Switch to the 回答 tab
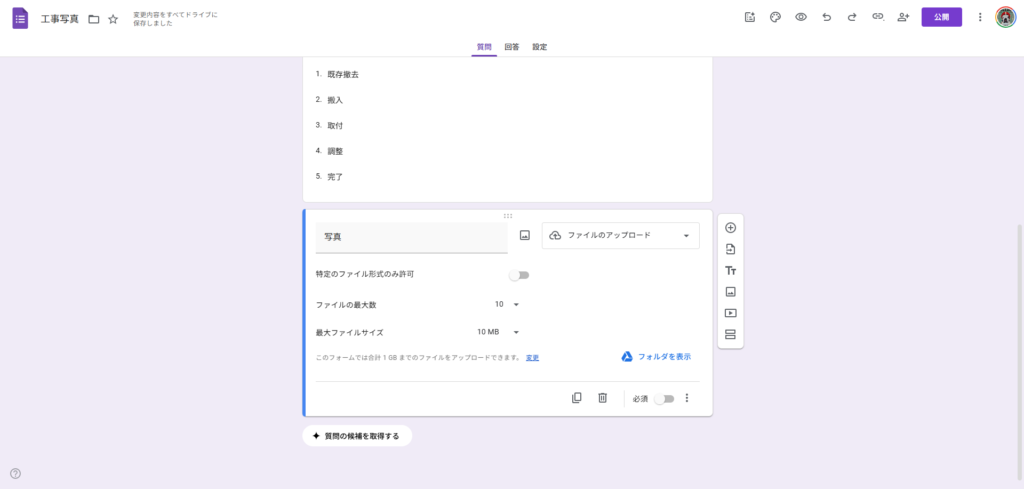The image size is (1024, 489). tap(511, 47)
